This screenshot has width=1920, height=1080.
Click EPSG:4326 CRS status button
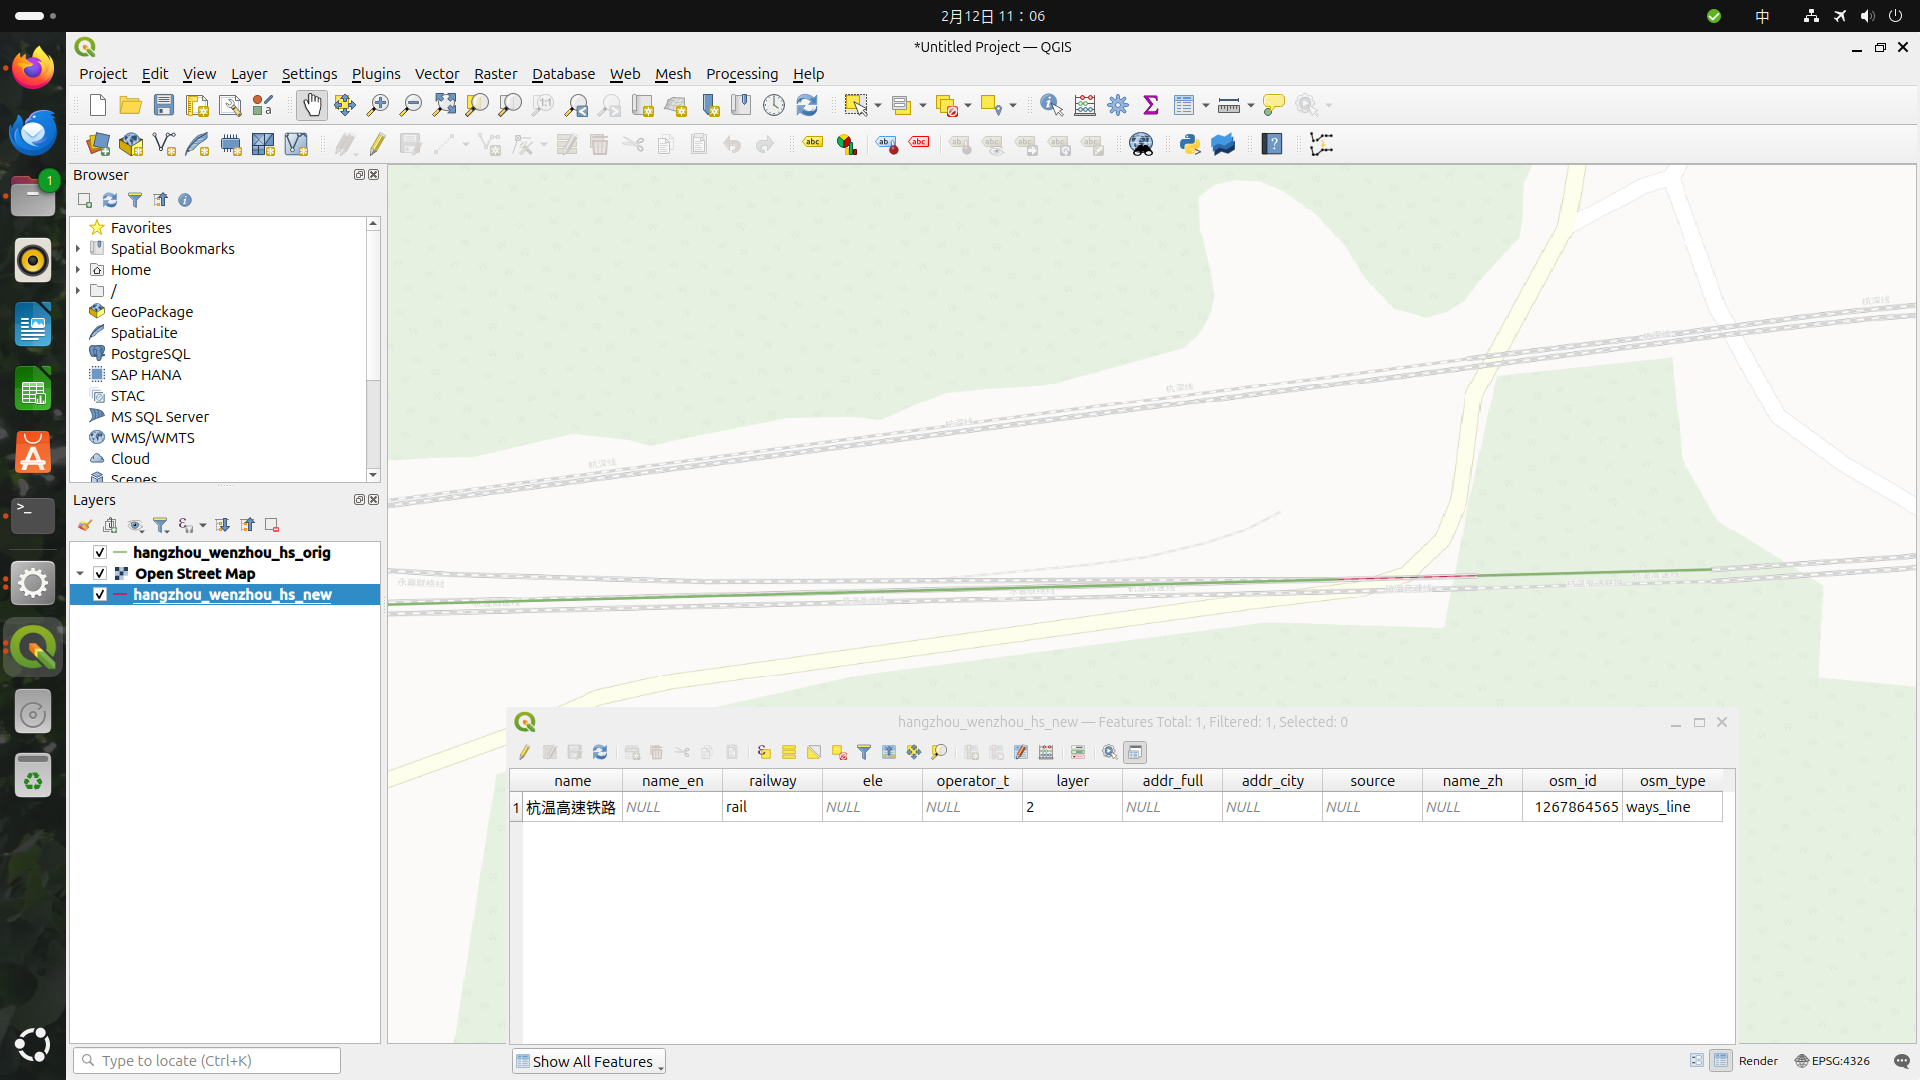pos(1832,1061)
